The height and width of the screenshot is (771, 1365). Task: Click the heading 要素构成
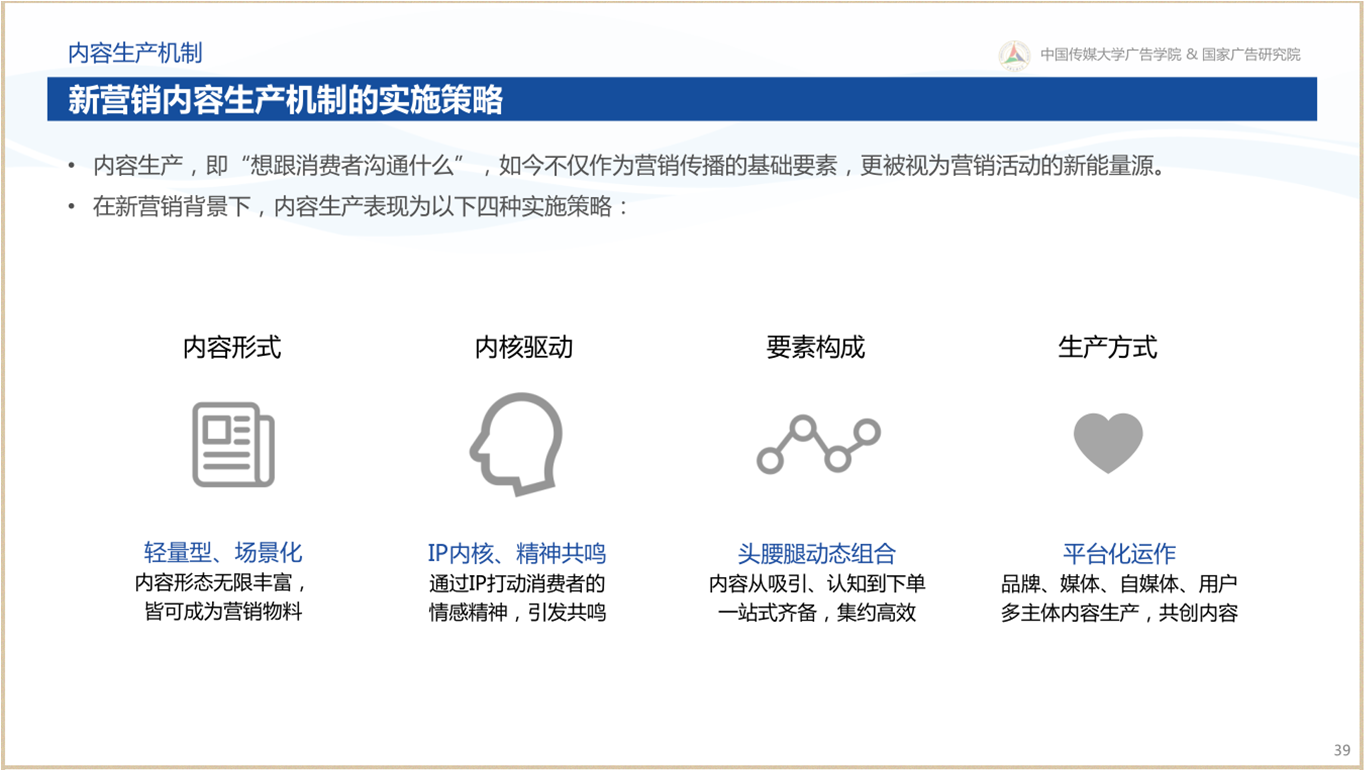pyautogui.click(x=815, y=347)
